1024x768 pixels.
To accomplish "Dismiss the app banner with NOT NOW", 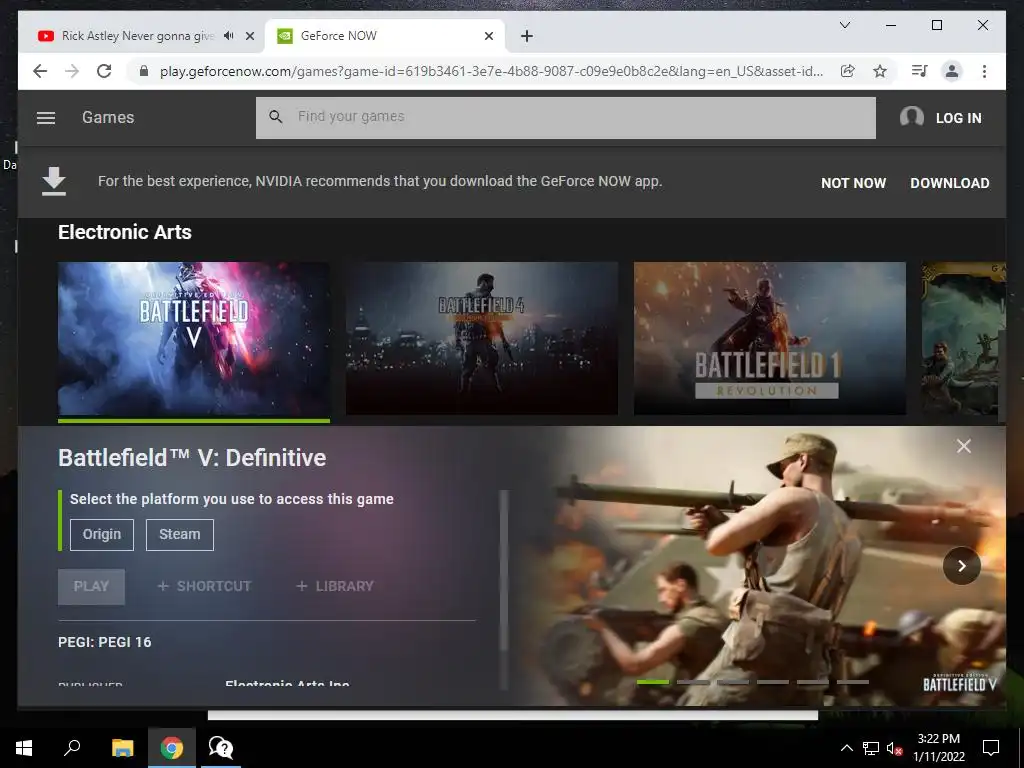I will pos(853,183).
